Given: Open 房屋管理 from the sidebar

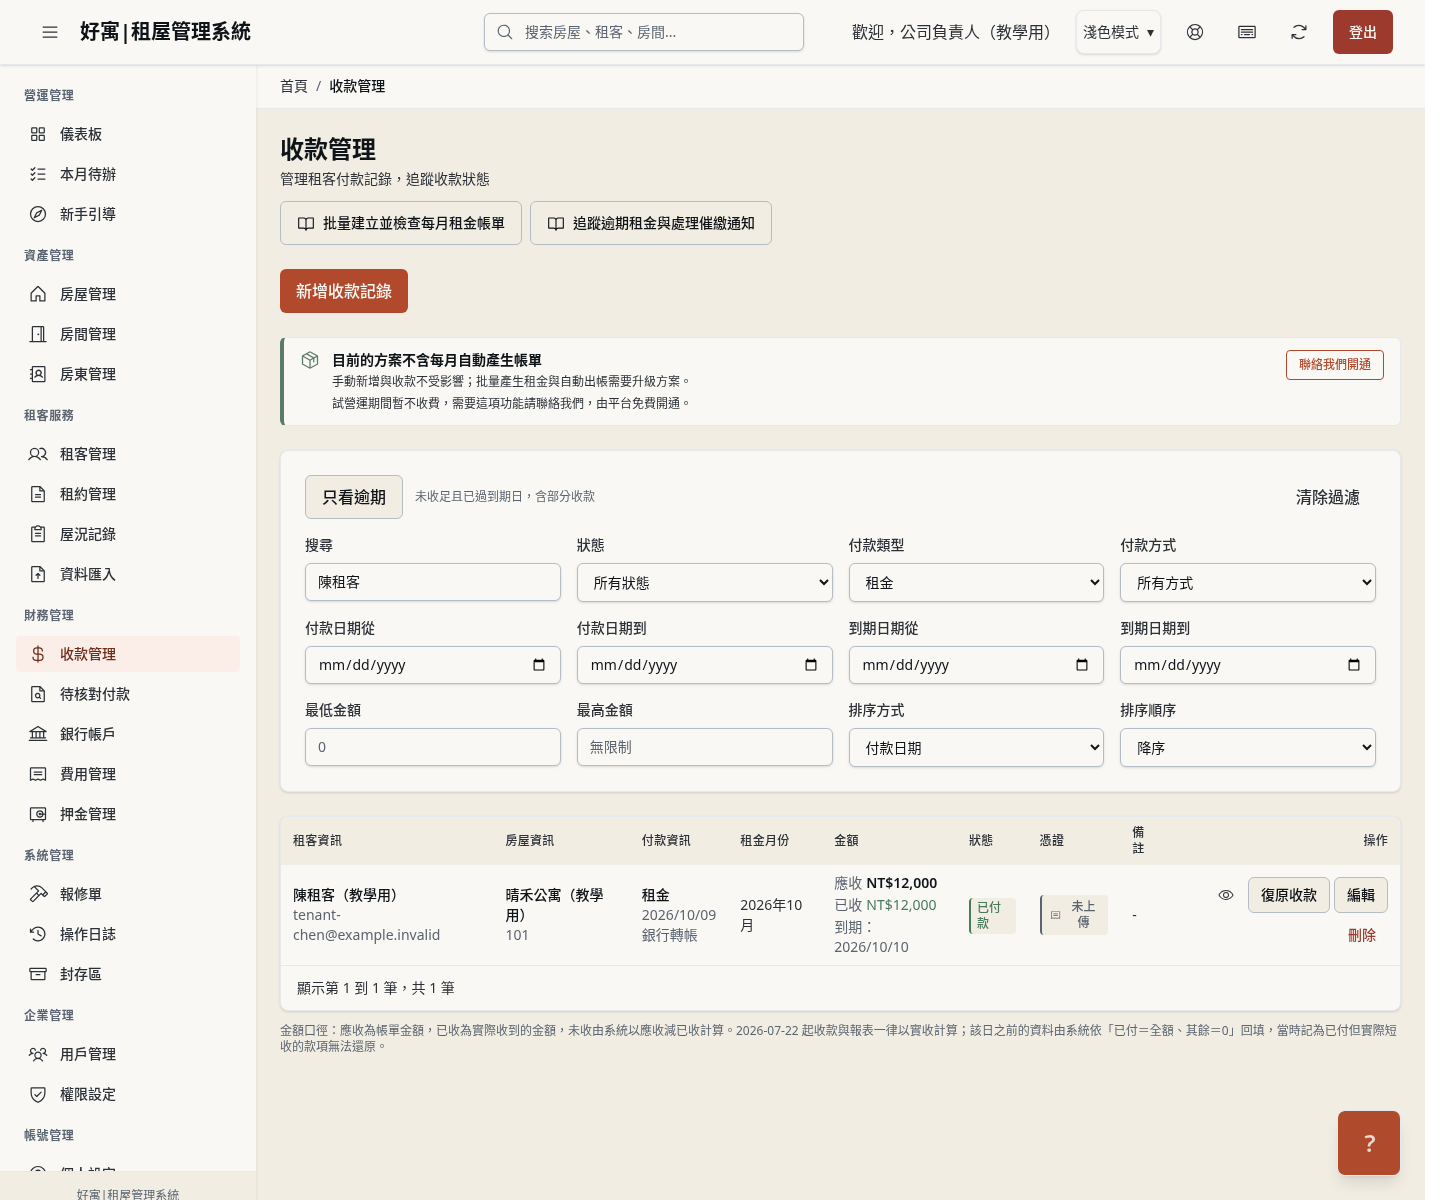Looking at the screenshot, I should click(x=128, y=294).
